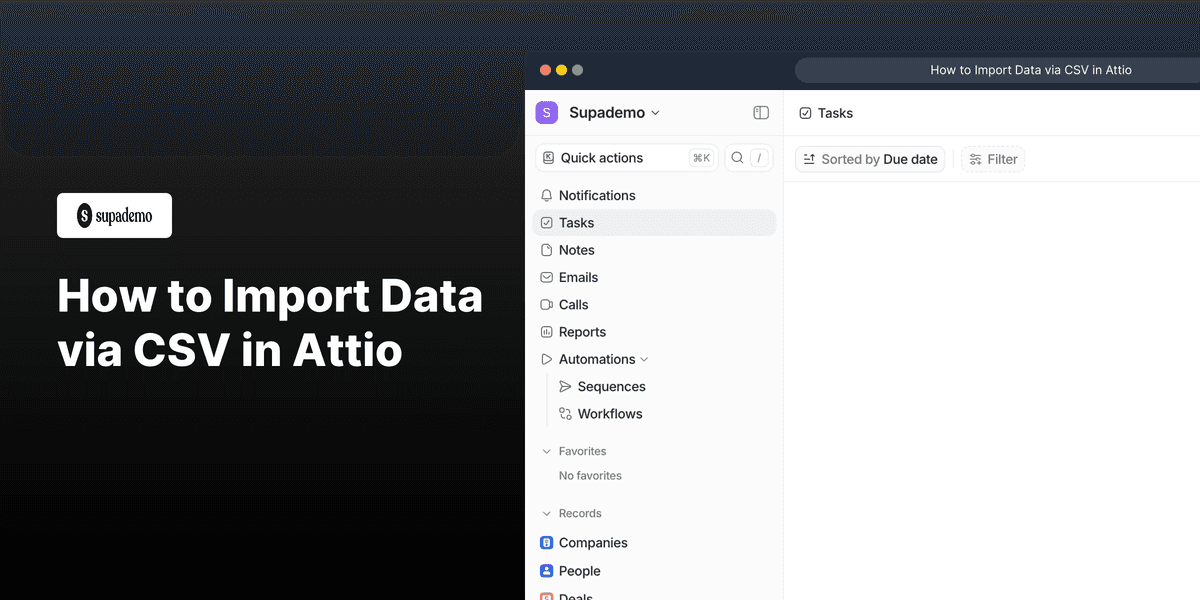Screen dimensions: 1200x600
Task: Open the Reports section
Action: tap(583, 331)
